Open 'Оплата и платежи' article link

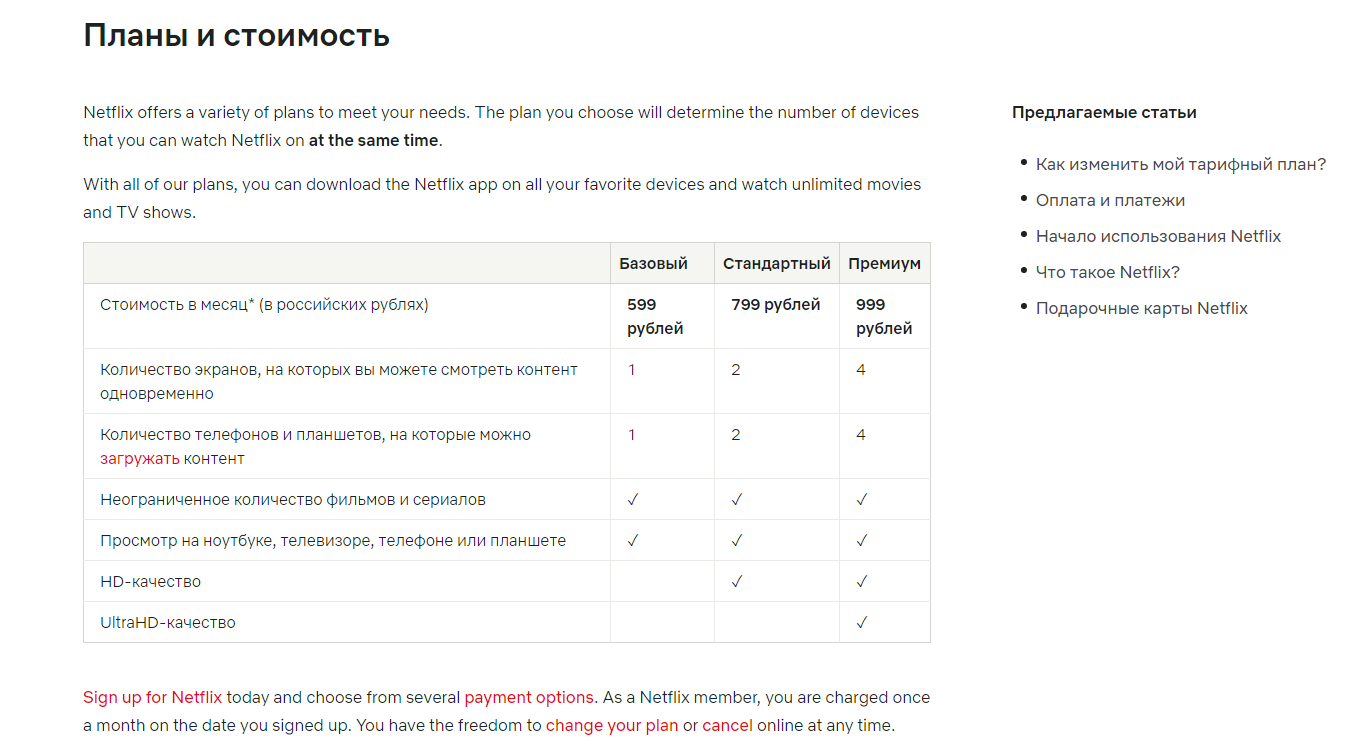[1110, 200]
